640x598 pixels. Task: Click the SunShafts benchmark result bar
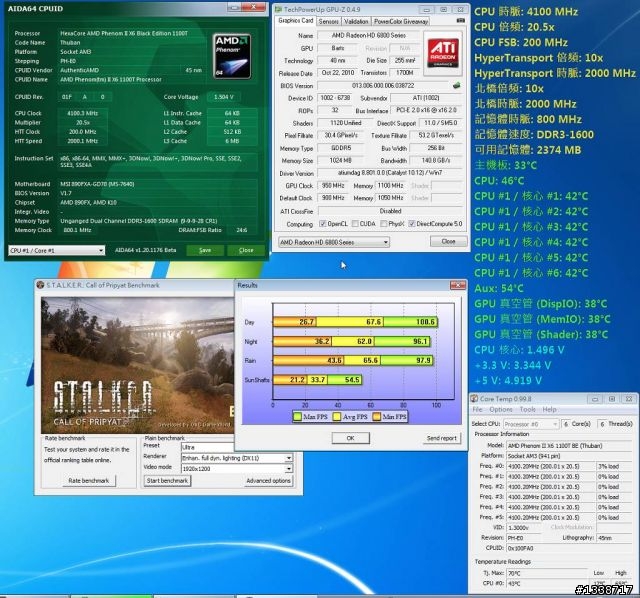[318, 380]
